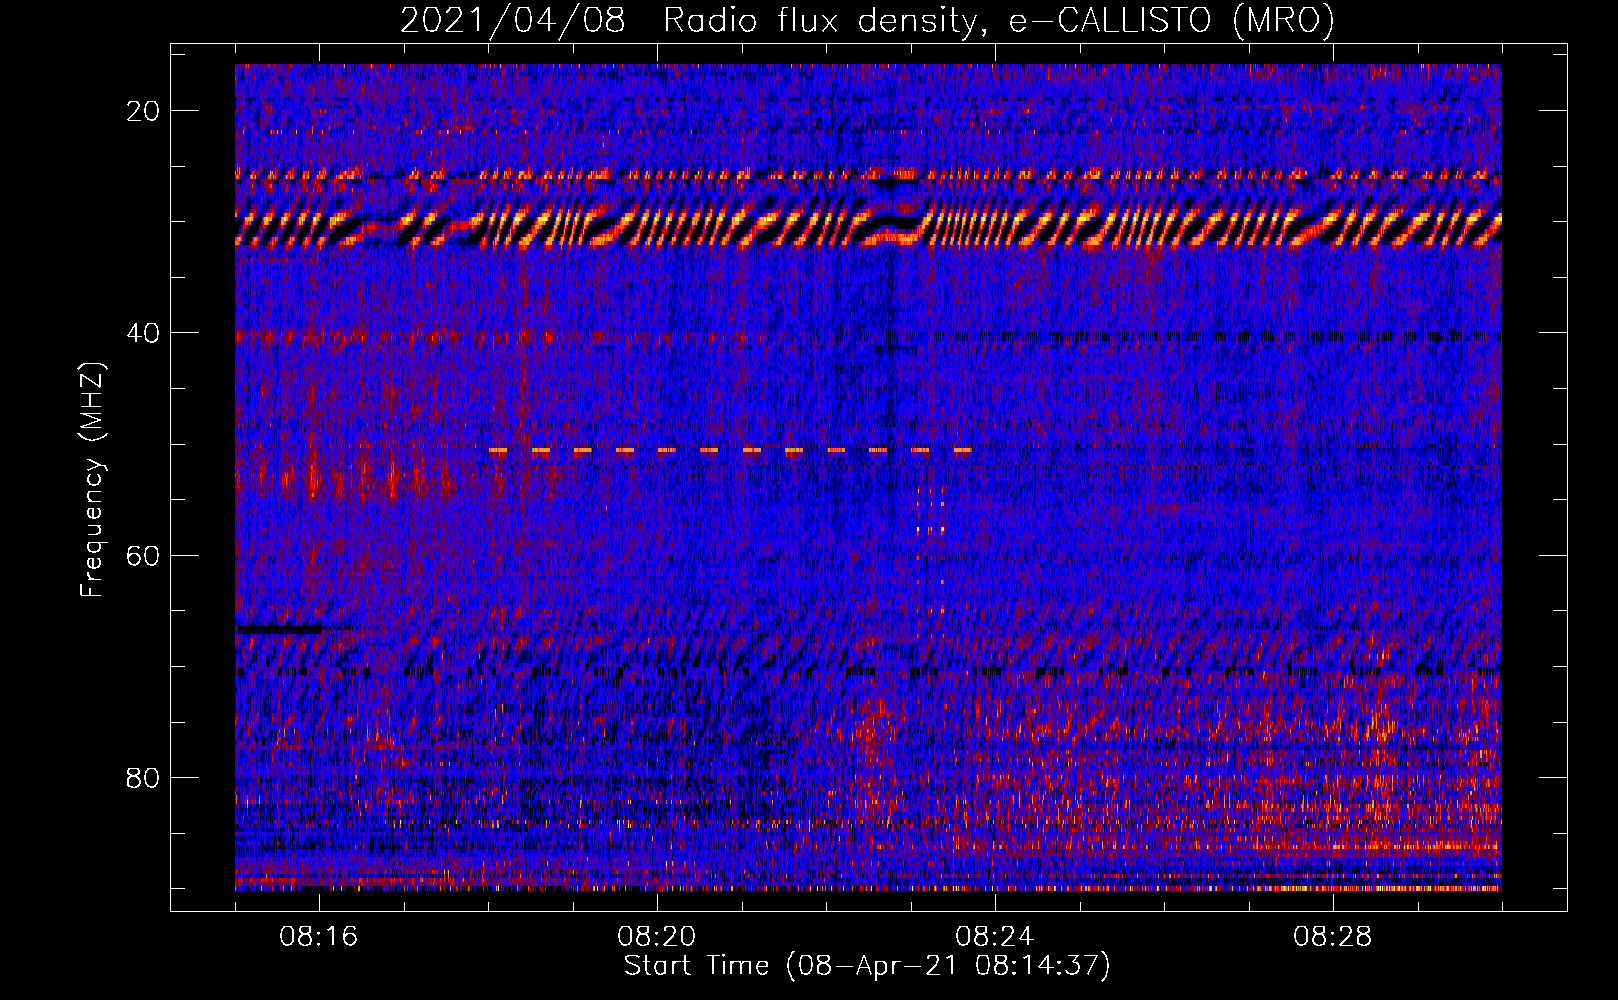Image resolution: width=1618 pixels, height=1000 pixels.
Task: Click the bright striped interference band near 30 MHz
Action: click(x=868, y=227)
